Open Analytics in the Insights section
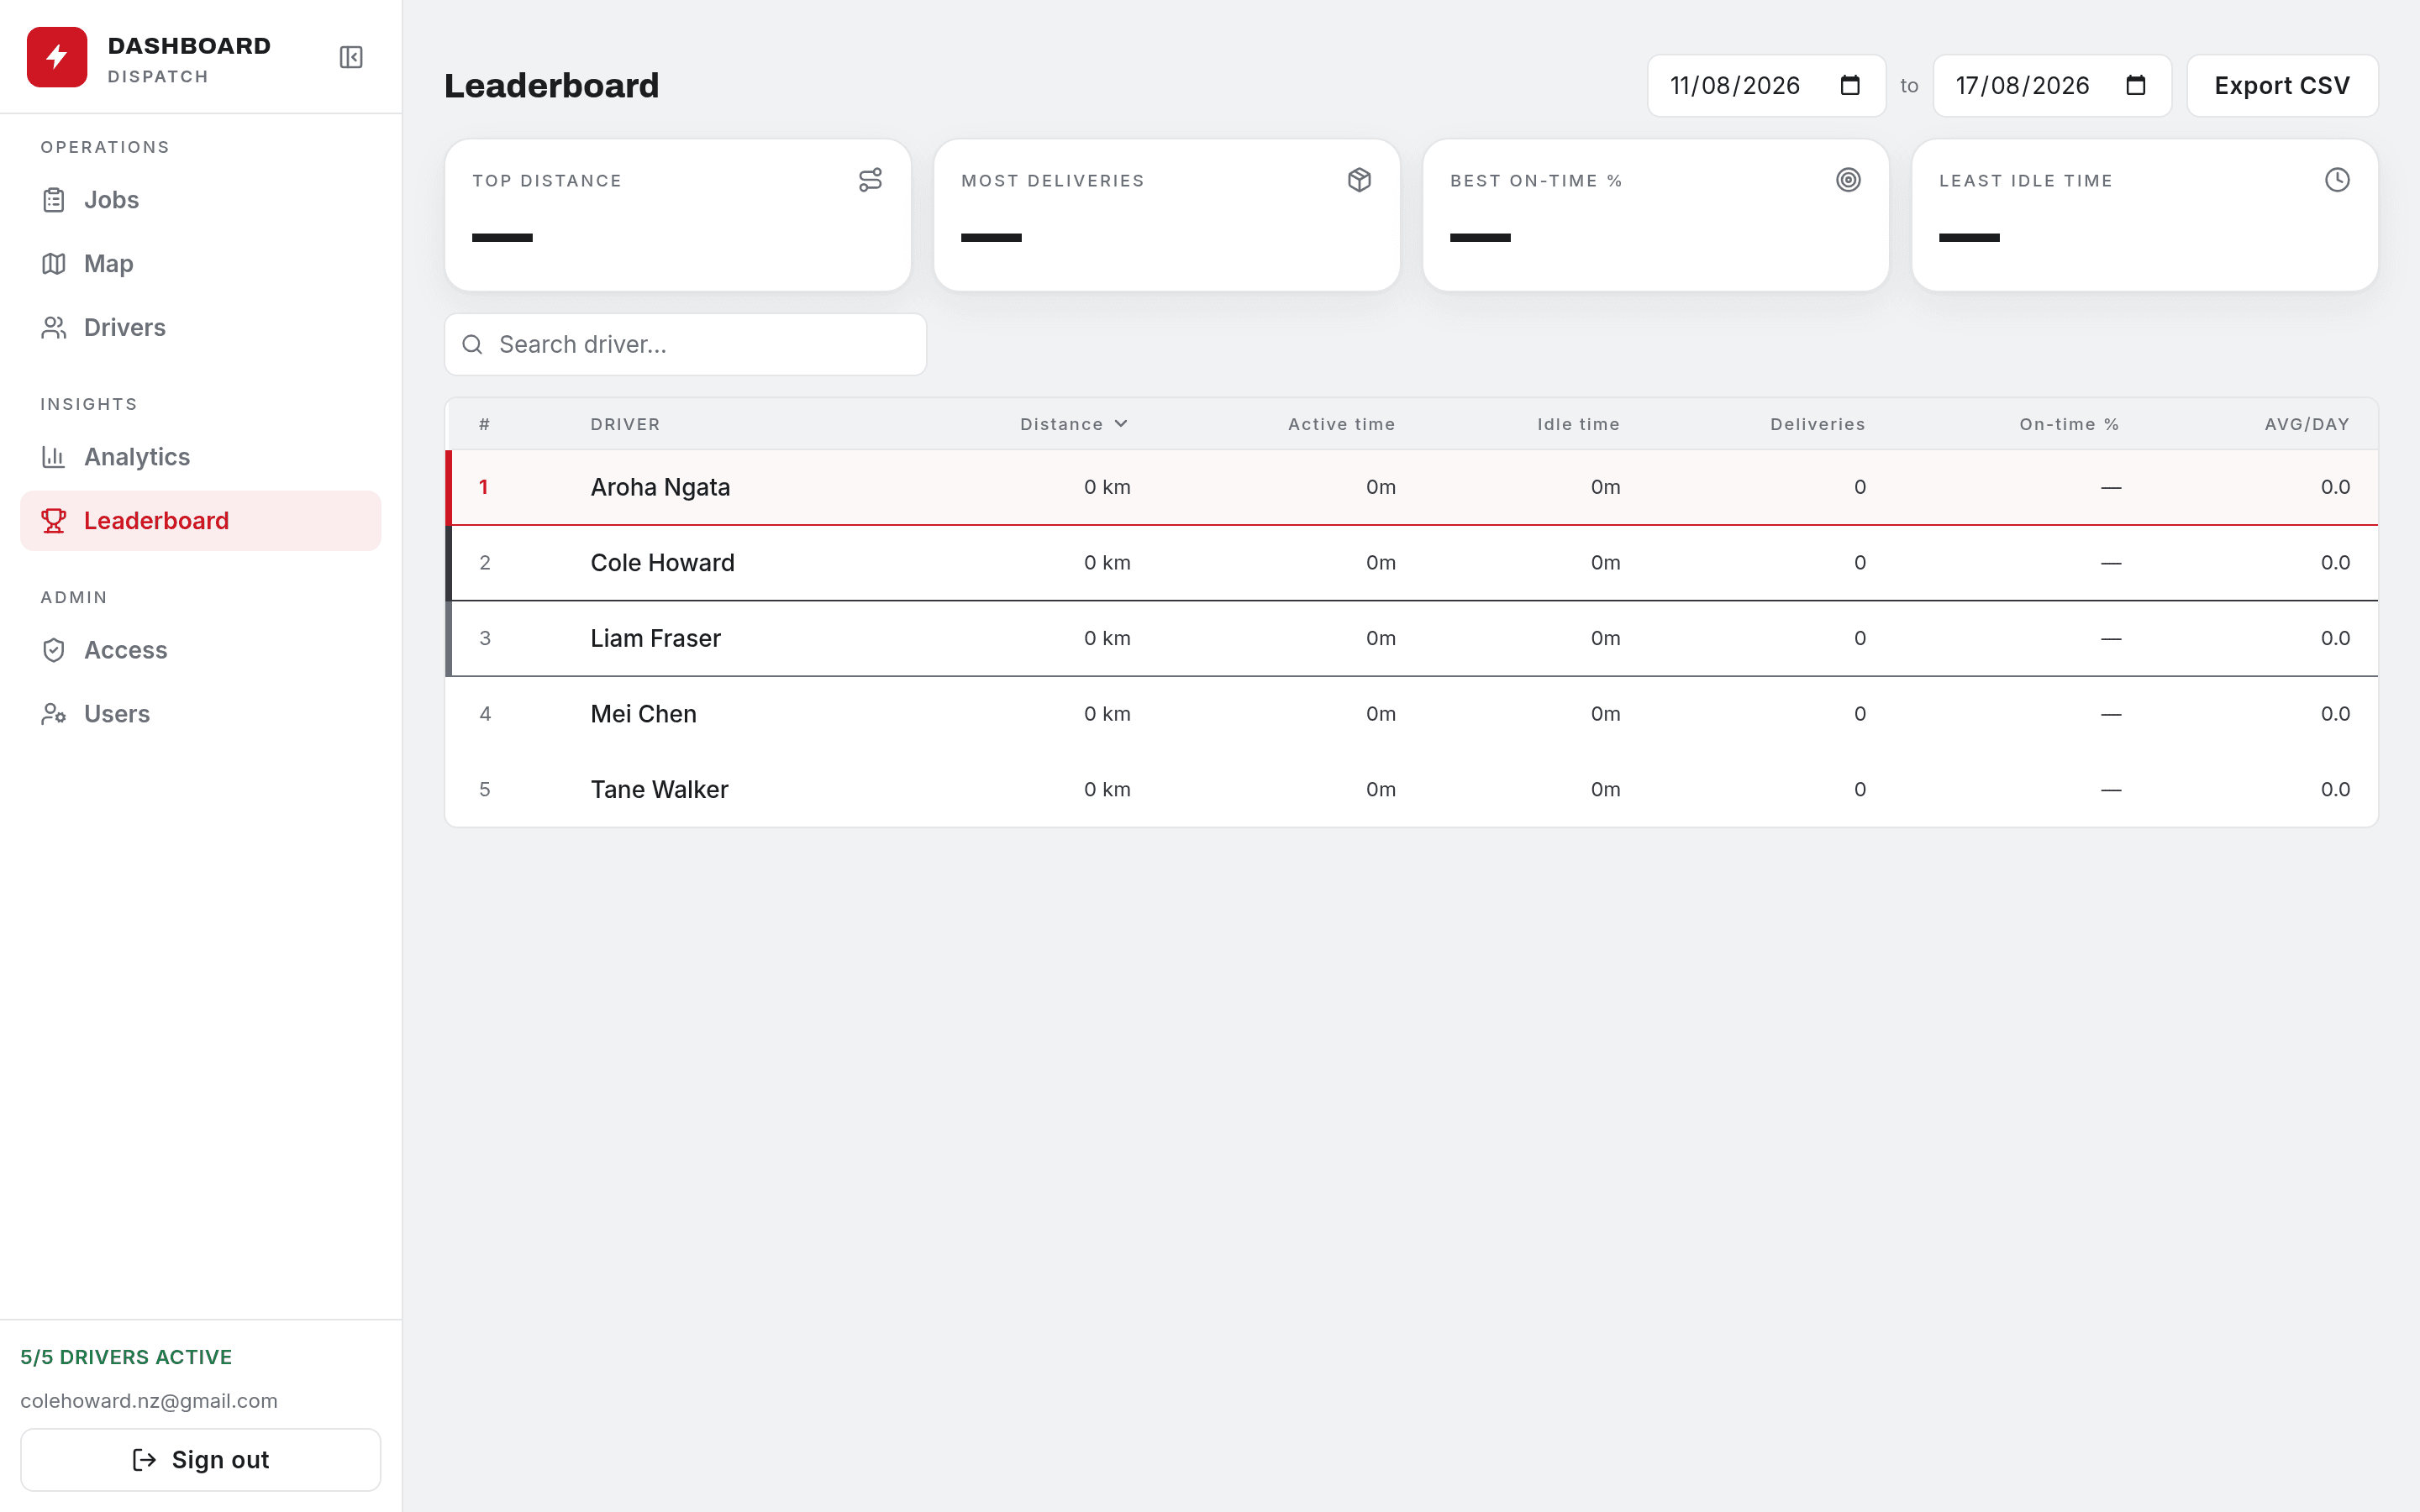This screenshot has width=2420, height=1512. (x=201, y=457)
